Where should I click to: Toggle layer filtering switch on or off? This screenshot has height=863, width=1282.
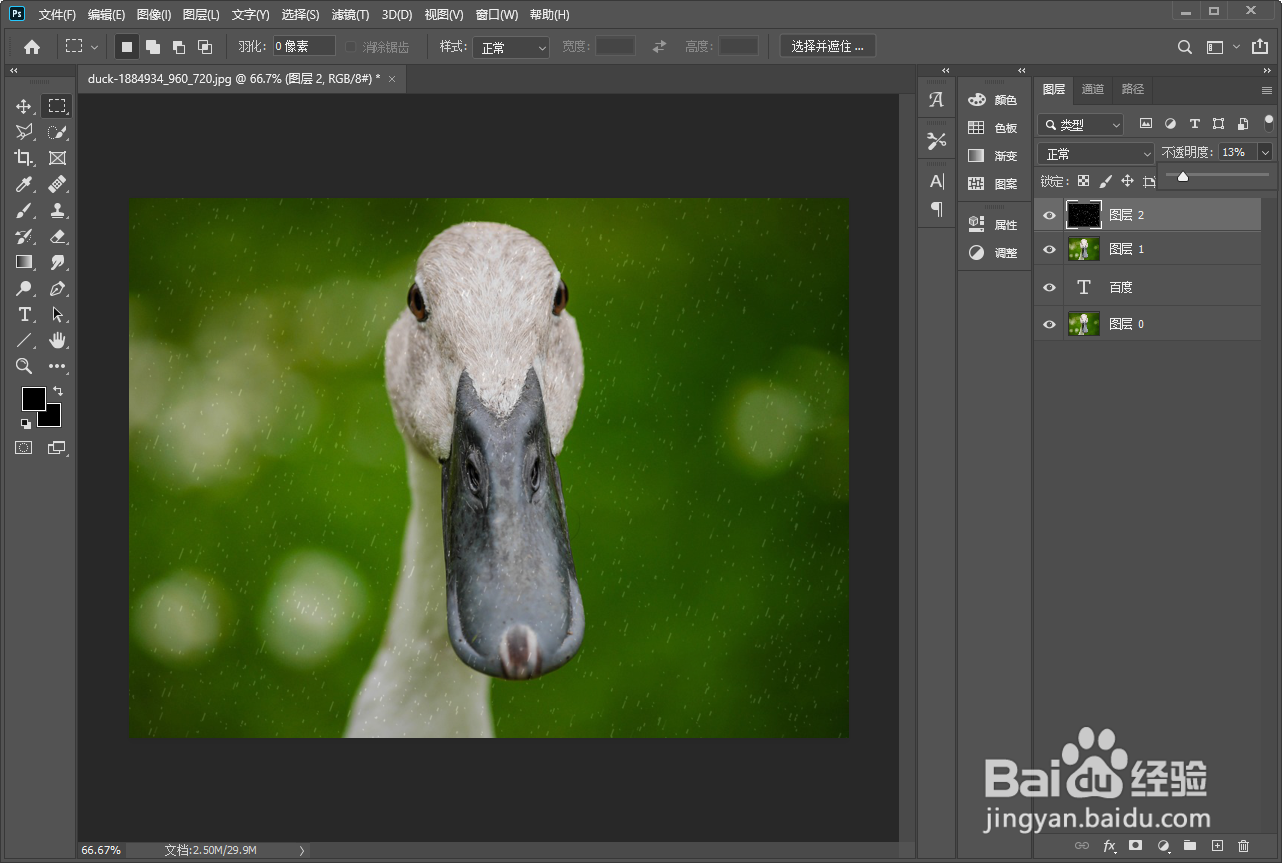click(1269, 123)
